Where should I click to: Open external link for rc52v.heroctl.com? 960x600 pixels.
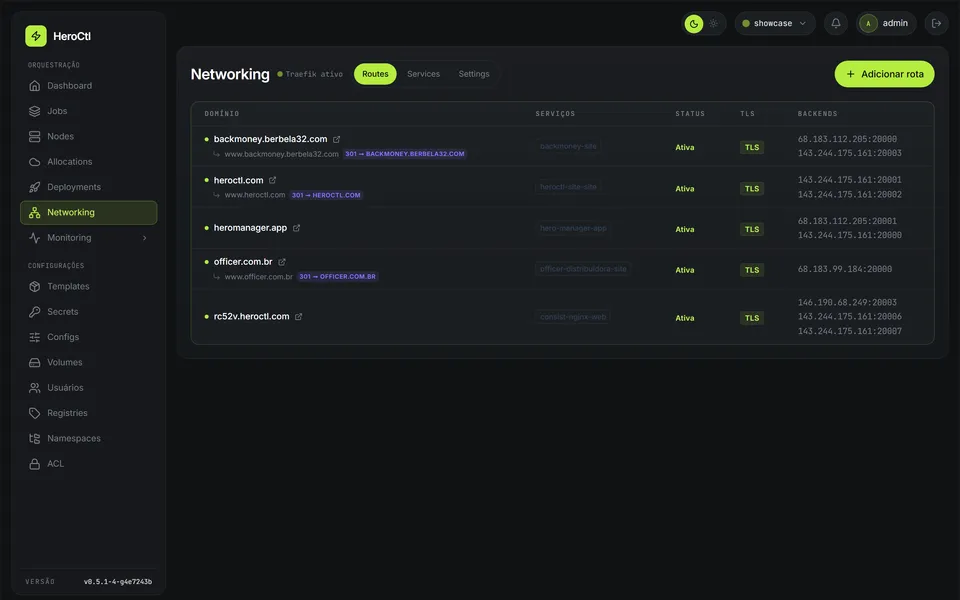click(298, 317)
